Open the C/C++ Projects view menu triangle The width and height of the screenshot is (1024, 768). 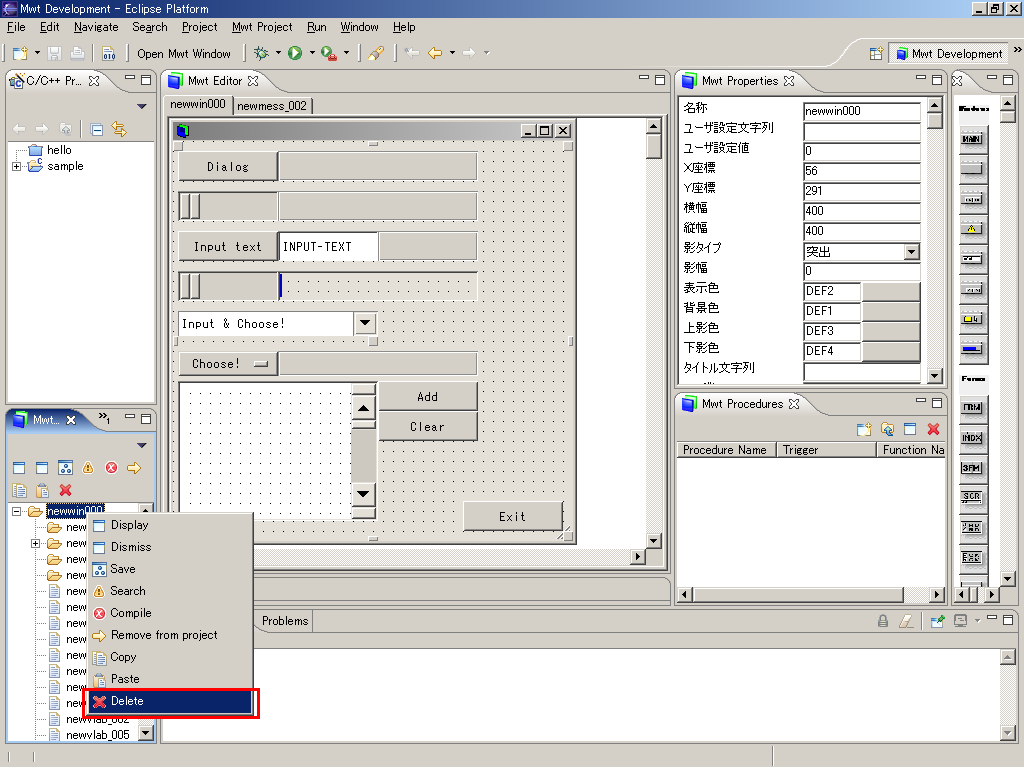point(142,106)
